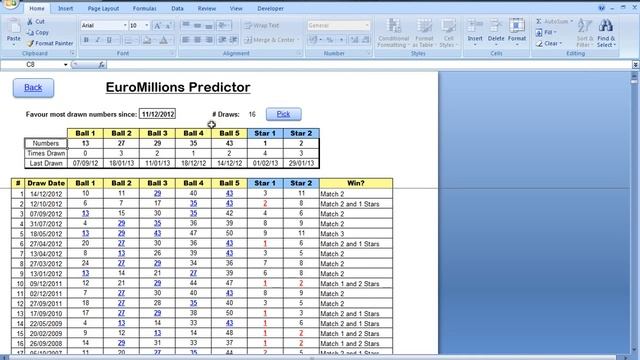Click the Back button
Image resolution: width=640 pixels, height=360 pixels.
pos(33,88)
